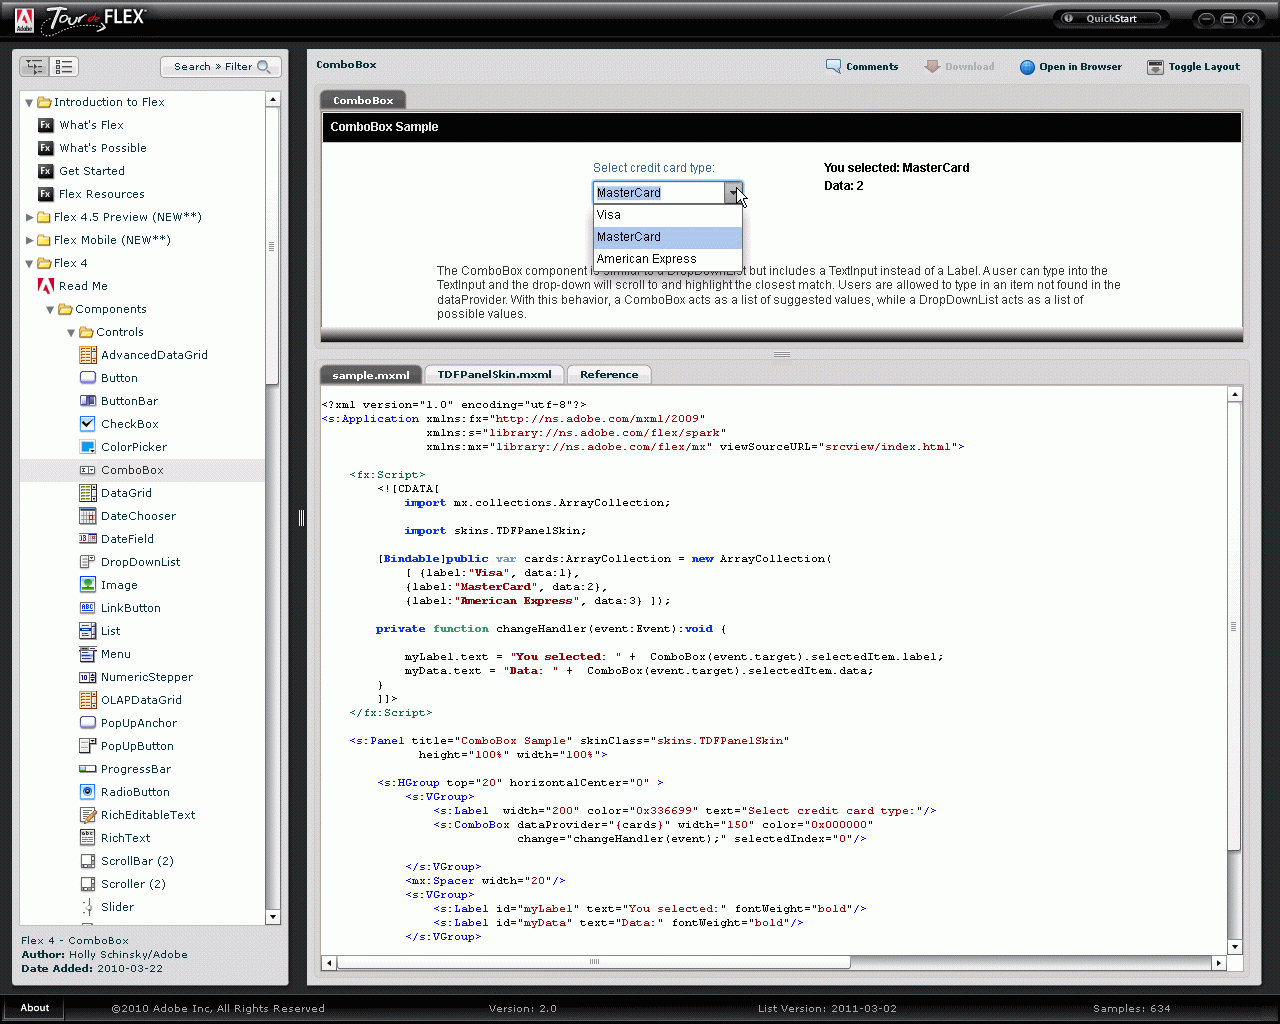Select the ComboBox sample tab
This screenshot has height=1024, width=1280.
363,100
